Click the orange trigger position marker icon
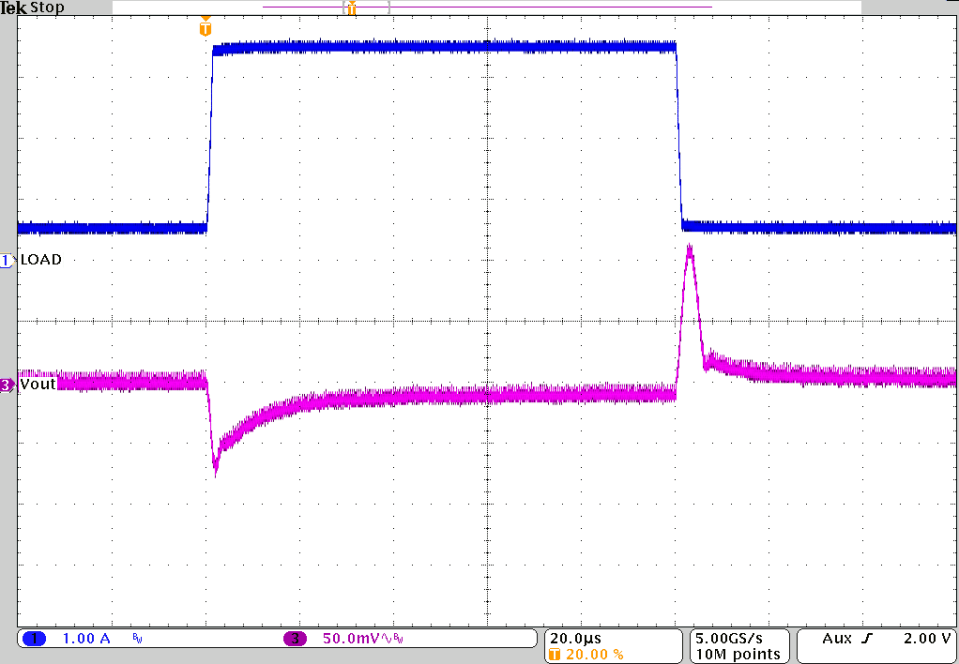959x664 pixels. pos(206,26)
